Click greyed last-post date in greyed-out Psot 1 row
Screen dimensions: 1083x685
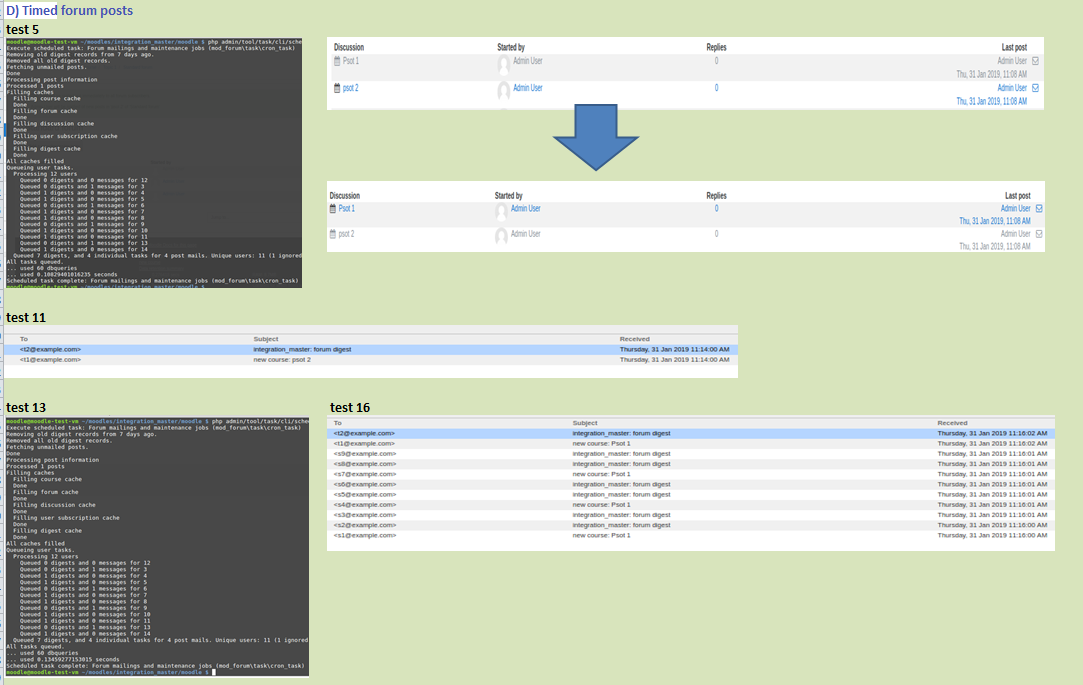click(991, 74)
